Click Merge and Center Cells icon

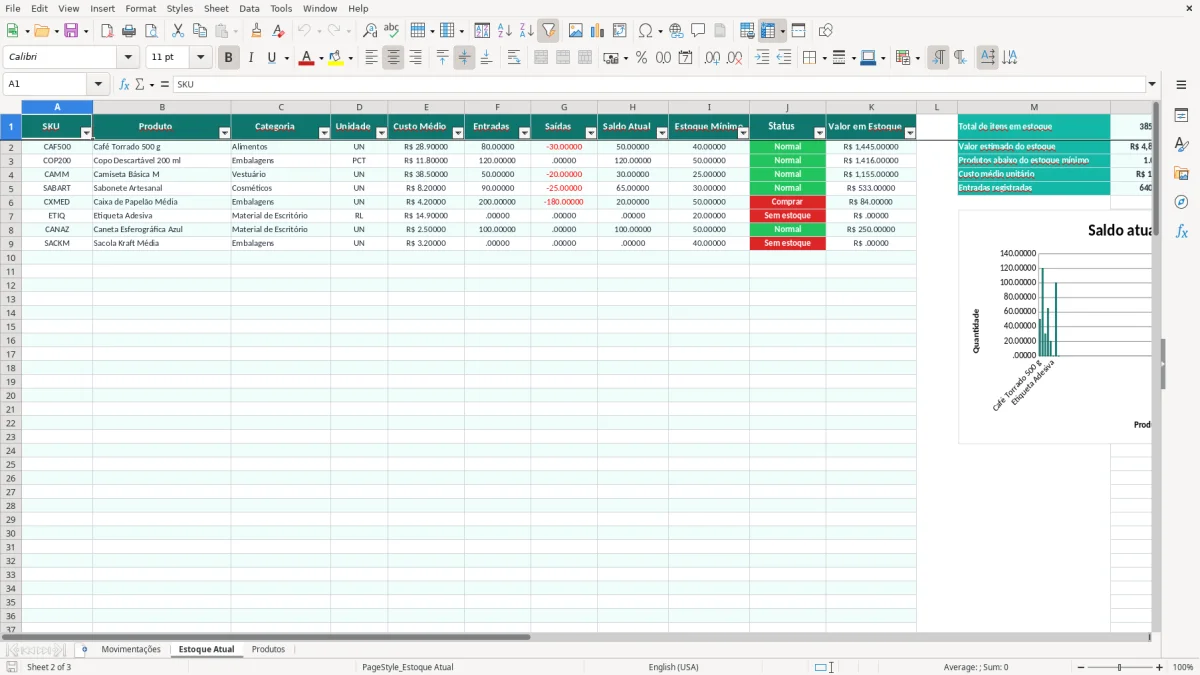click(x=541, y=58)
